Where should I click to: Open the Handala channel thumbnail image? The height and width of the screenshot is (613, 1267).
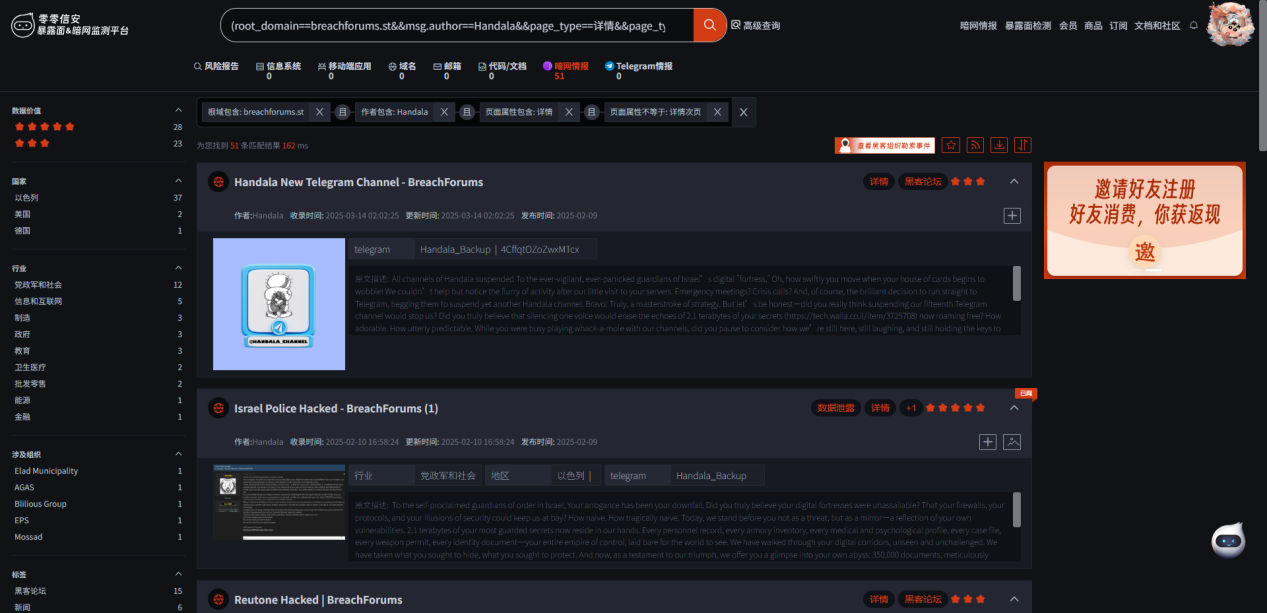point(279,304)
